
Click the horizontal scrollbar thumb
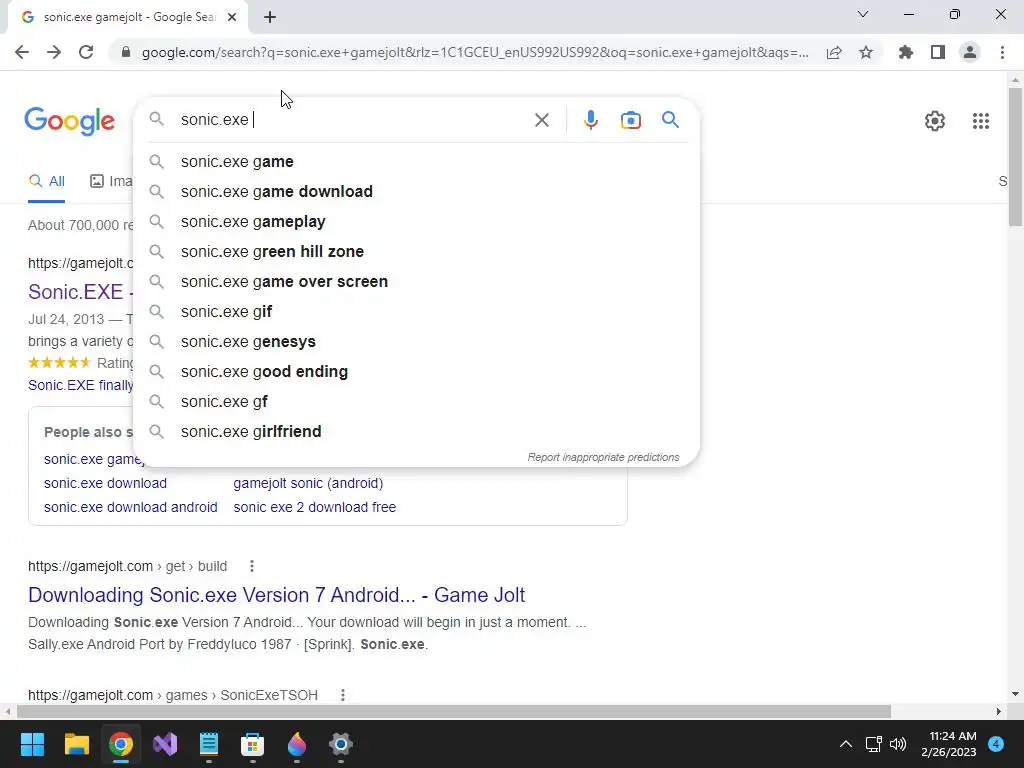pyautogui.click(x=454, y=711)
